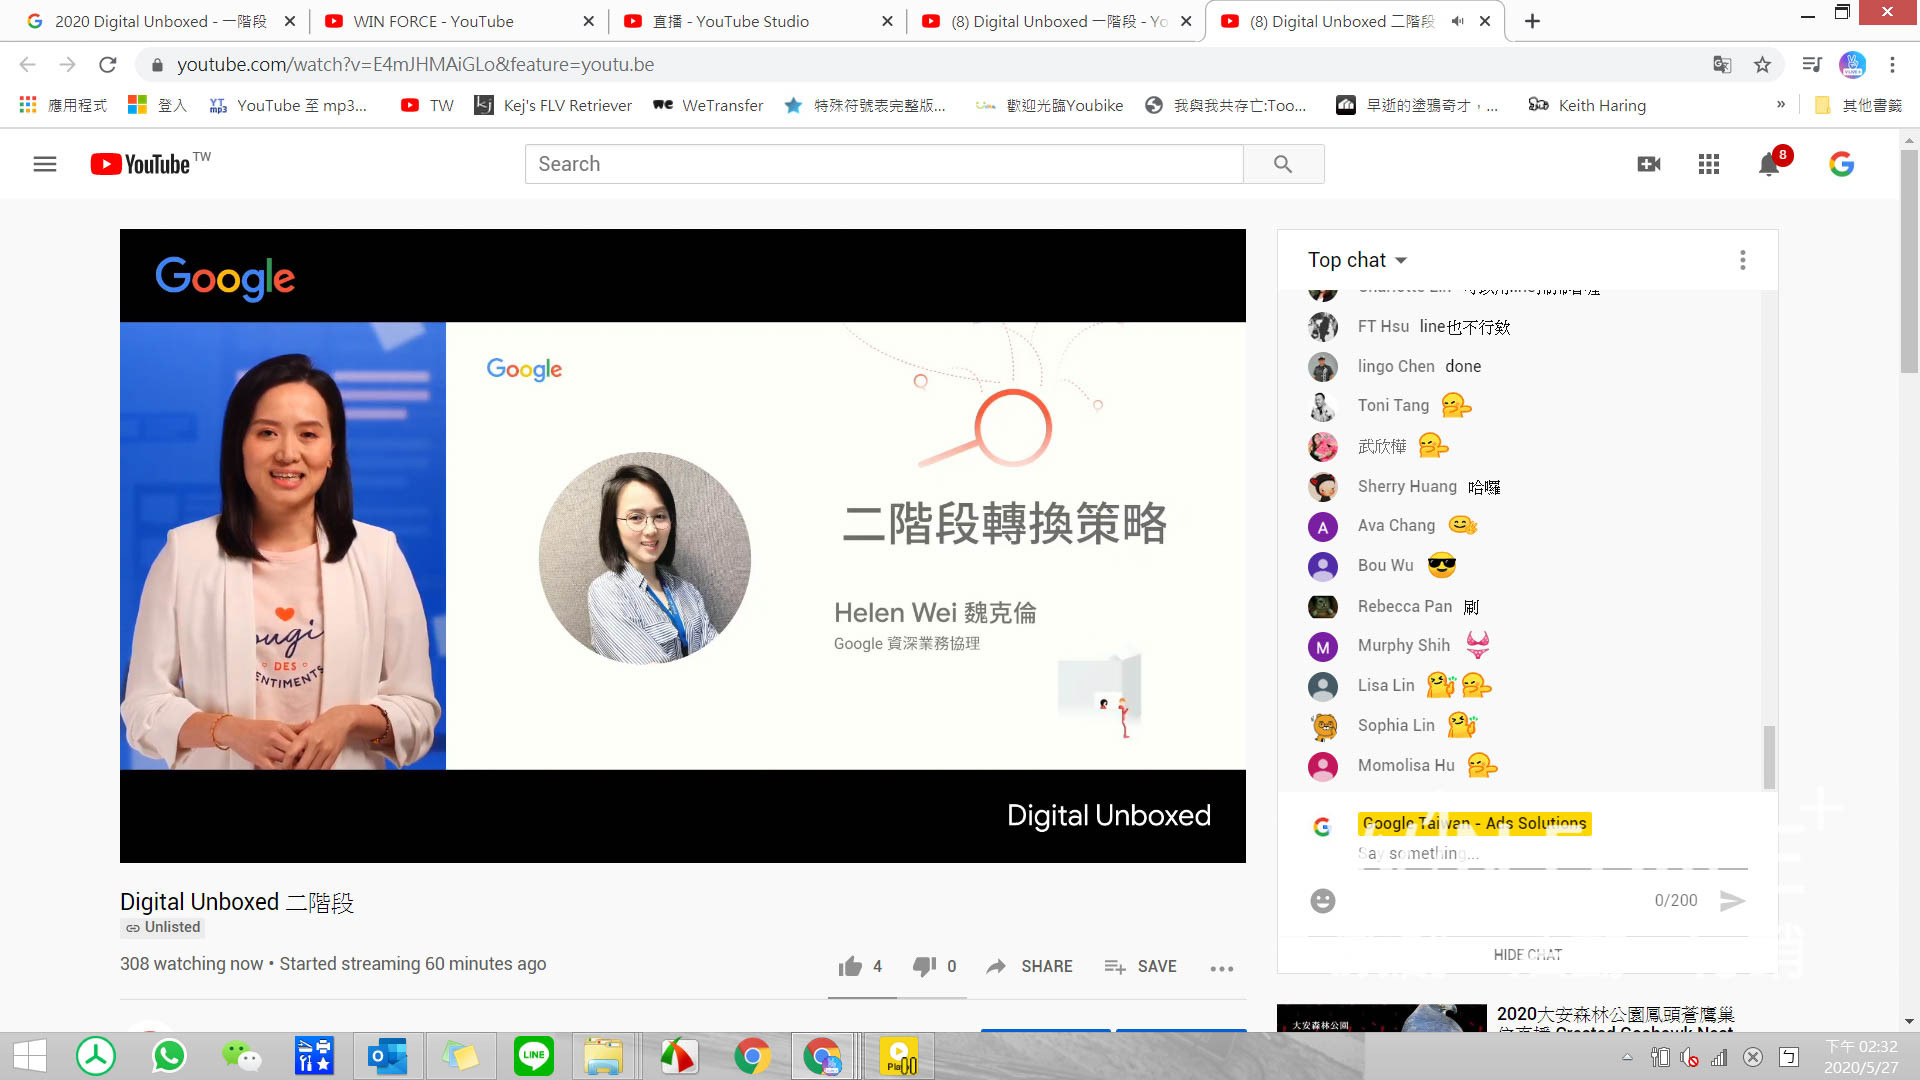Like the Digital Unboxed video
This screenshot has height=1080, width=1920.
(x=850, y=966)
